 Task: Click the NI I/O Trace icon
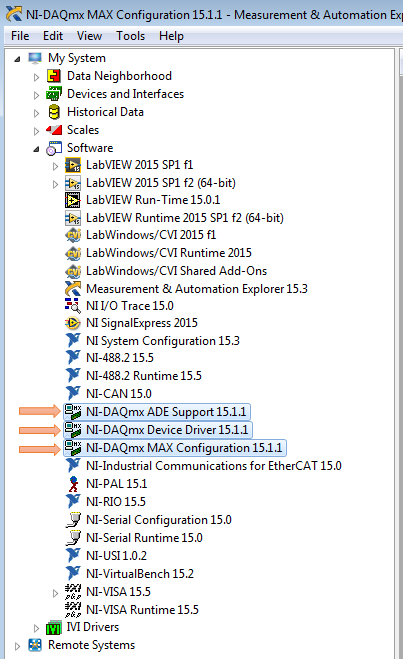tap(73, 306)
